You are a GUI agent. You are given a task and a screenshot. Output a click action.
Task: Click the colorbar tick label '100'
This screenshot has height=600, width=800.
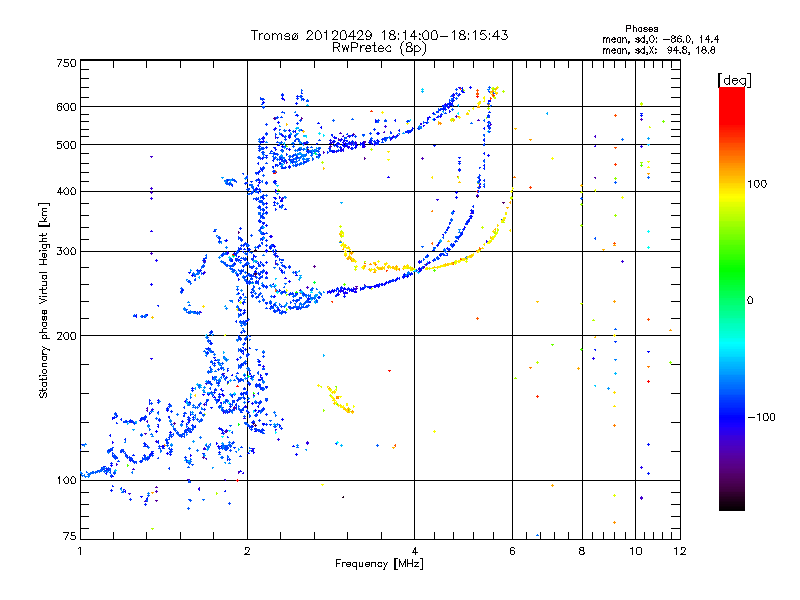point(757,184)
